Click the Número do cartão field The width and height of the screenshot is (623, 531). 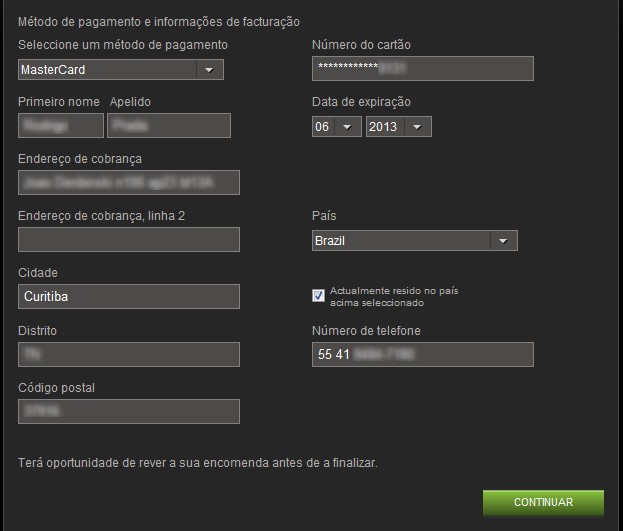[x=423, y=68]
